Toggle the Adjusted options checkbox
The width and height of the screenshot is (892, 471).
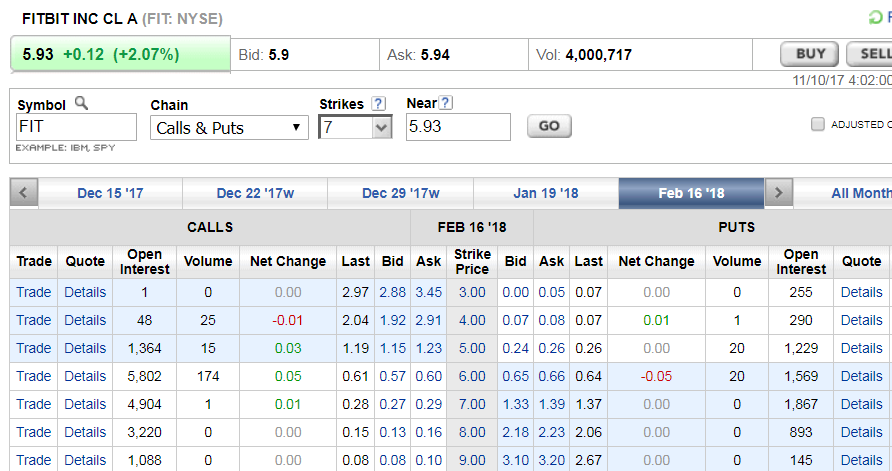tap(817, 124)
